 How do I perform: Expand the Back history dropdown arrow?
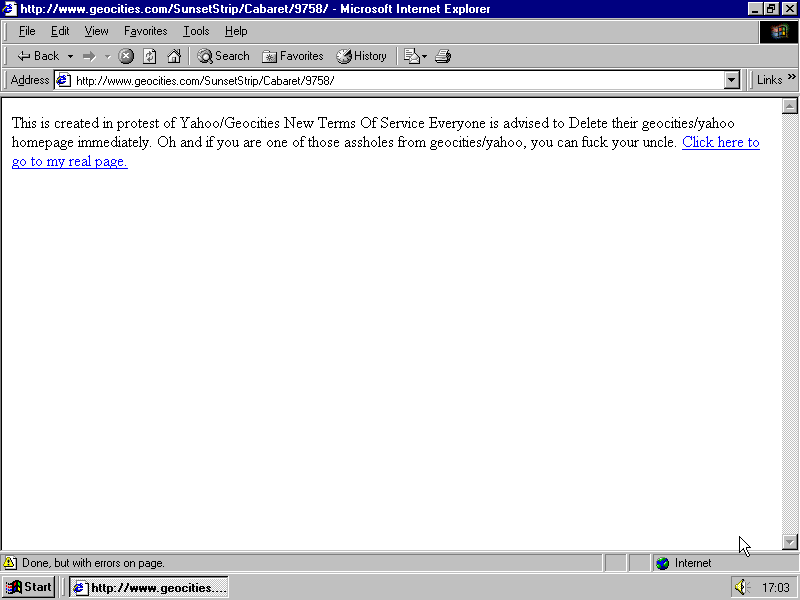point(70,56)
